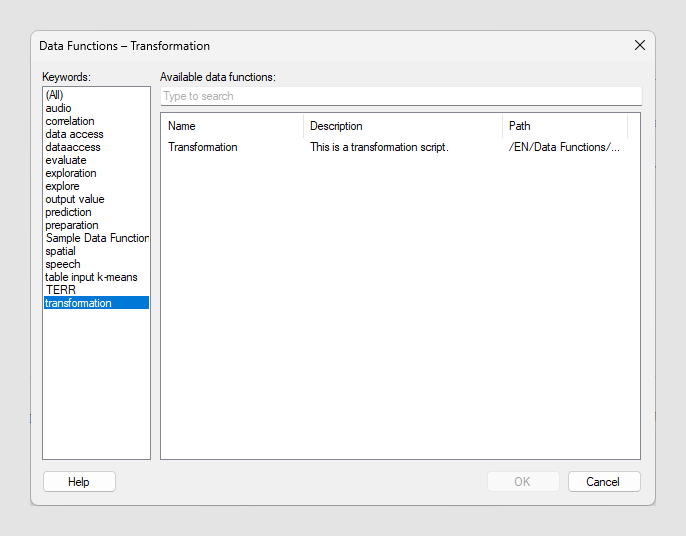The height and width of the screenshot is (536, 686).
Task: Focus the Type to search field
Action: coord(400,96)
